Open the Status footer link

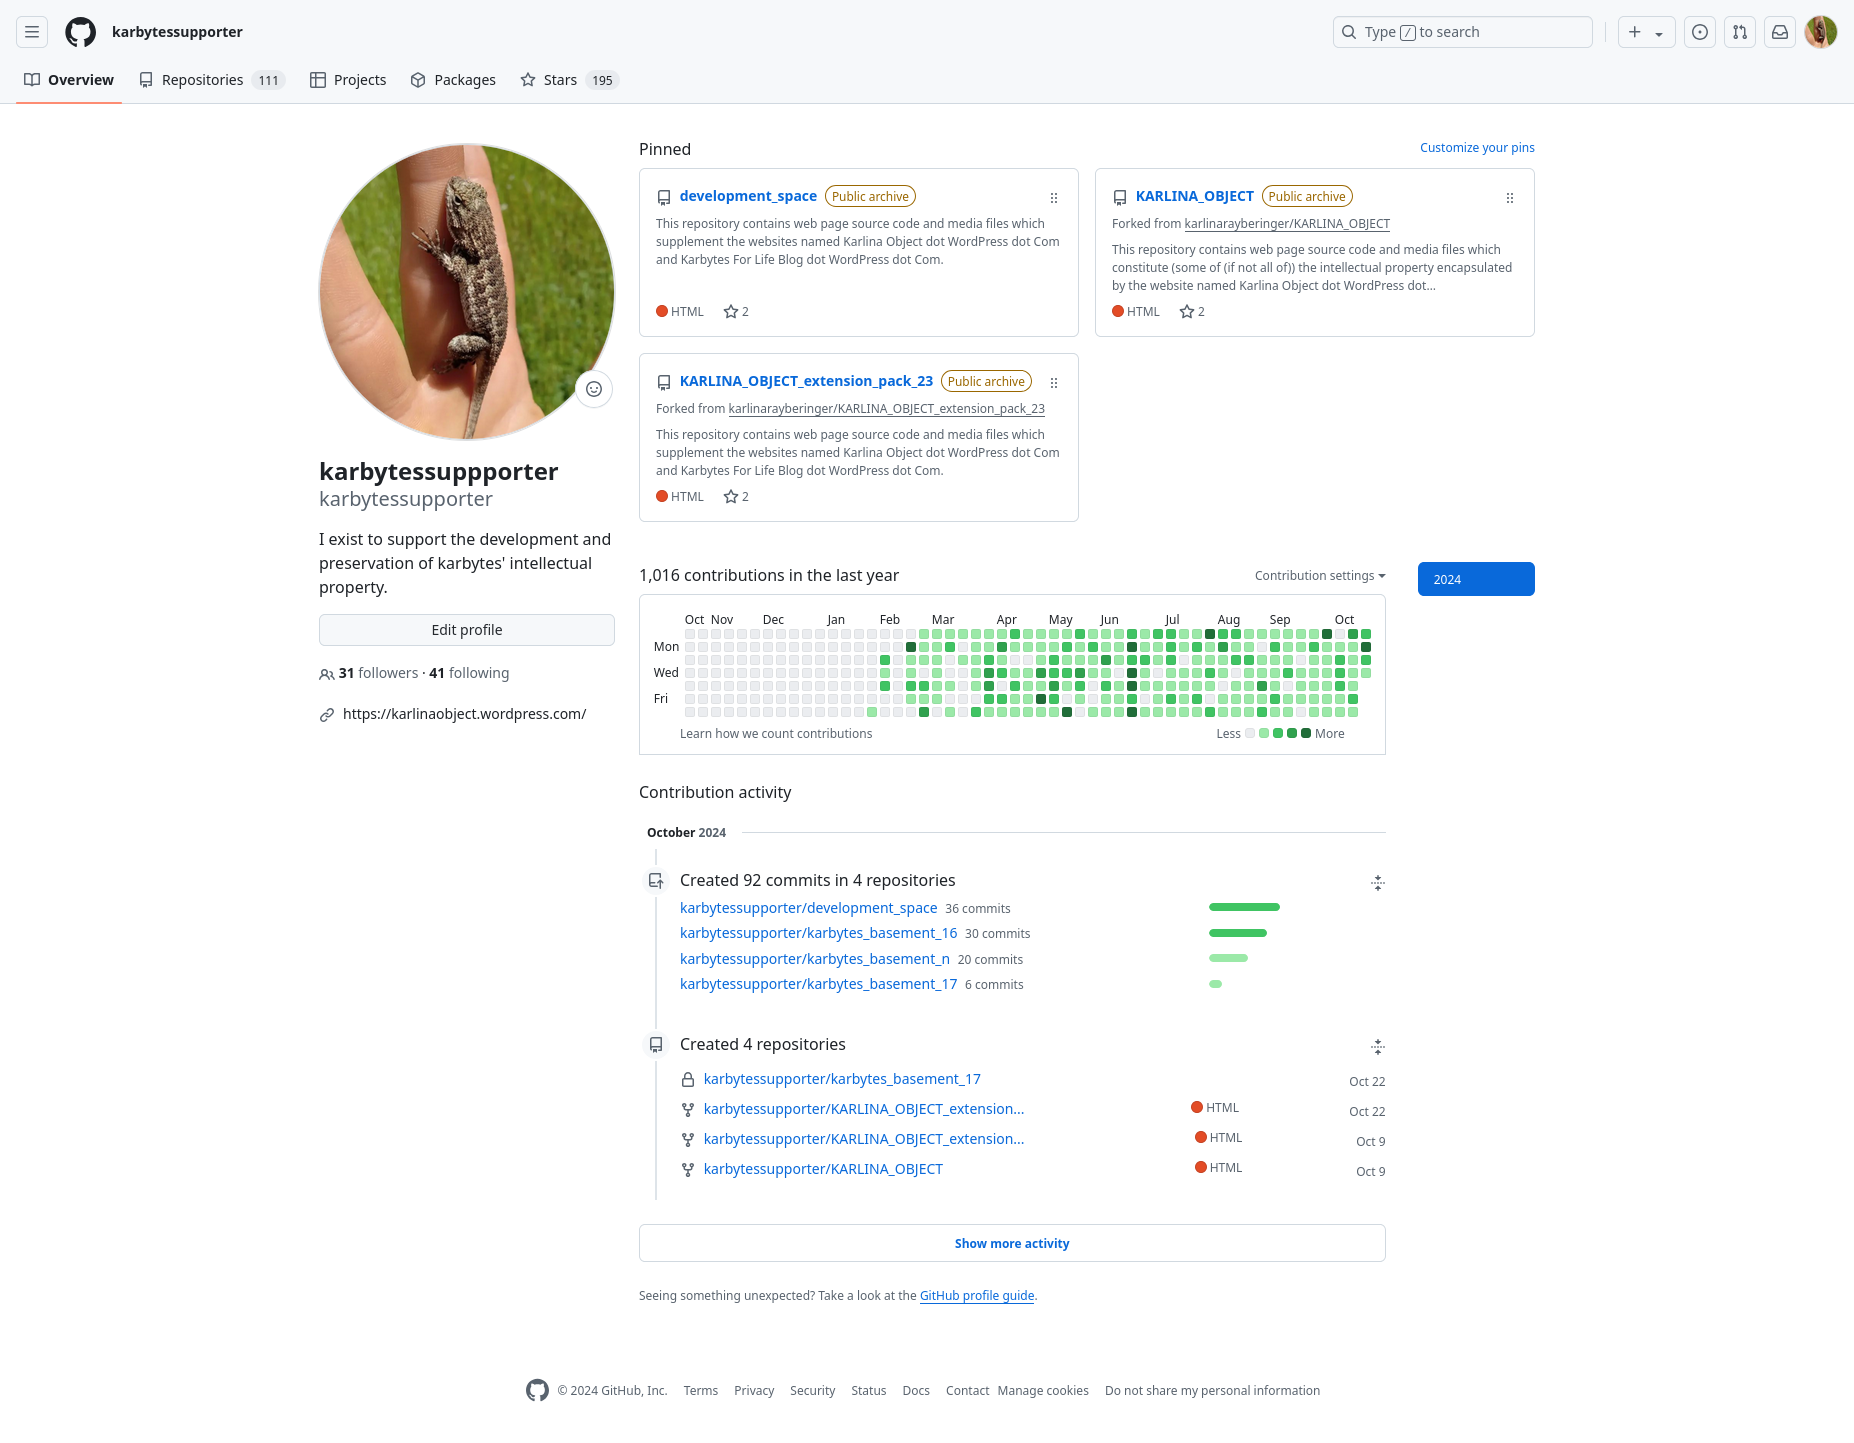tap(869, 1391)
